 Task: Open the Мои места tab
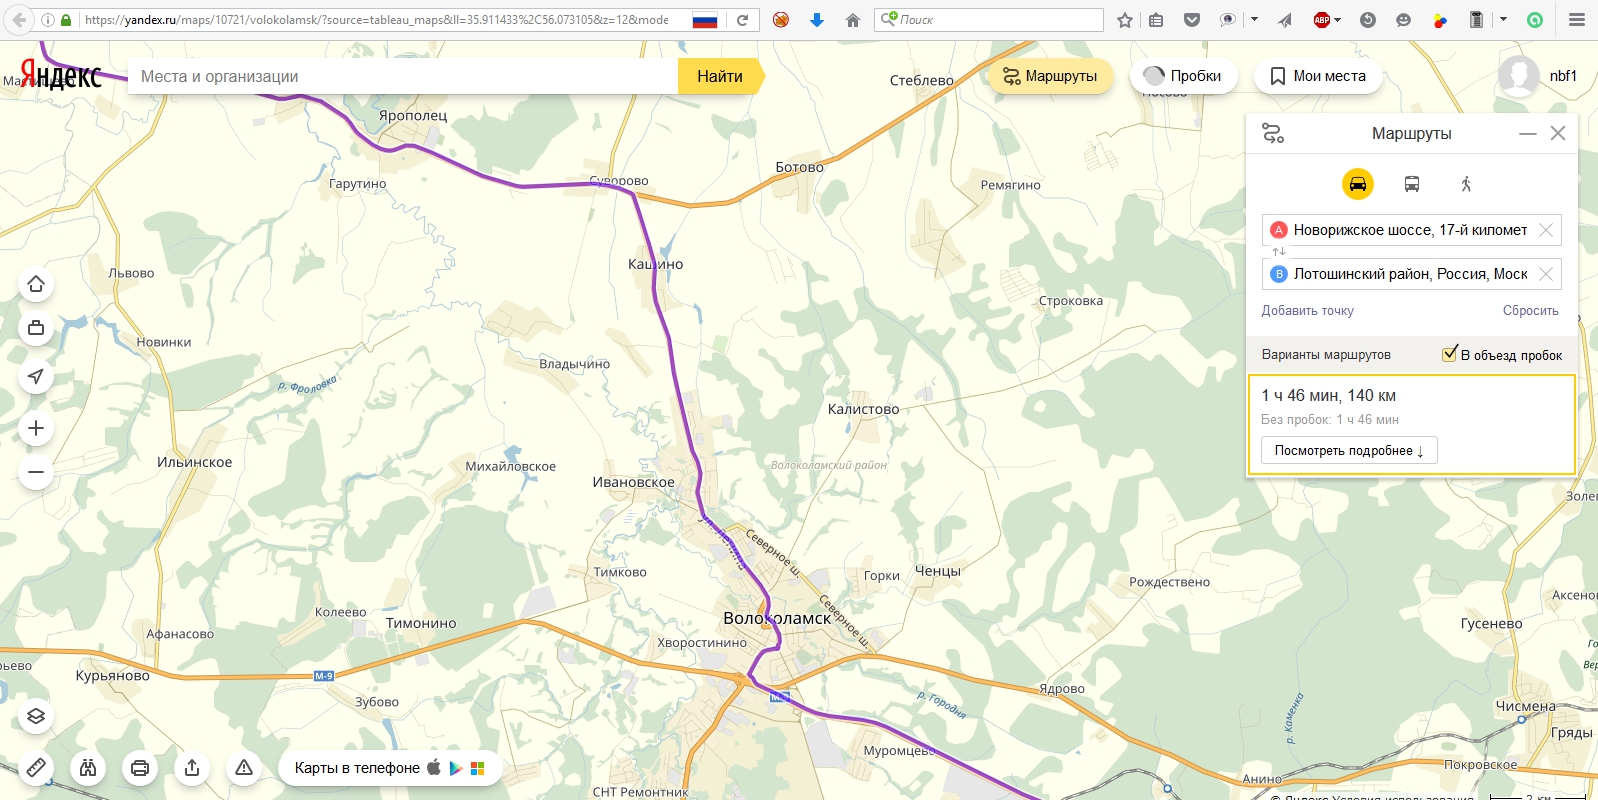pyautogui.click(x=1318, y=76)
